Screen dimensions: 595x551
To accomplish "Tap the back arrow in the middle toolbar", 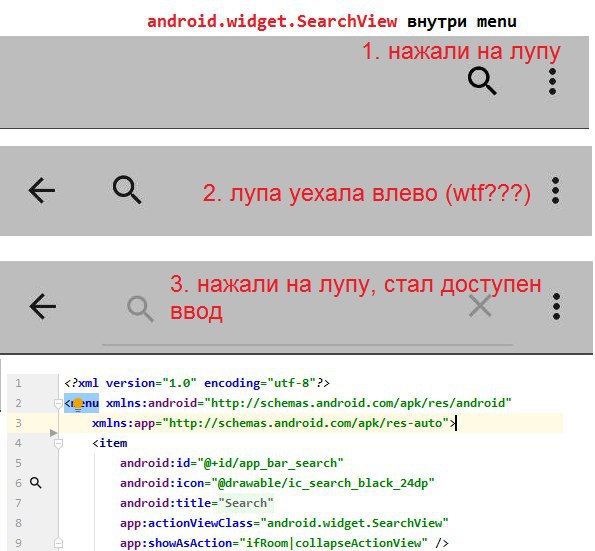I will [42, 190].
